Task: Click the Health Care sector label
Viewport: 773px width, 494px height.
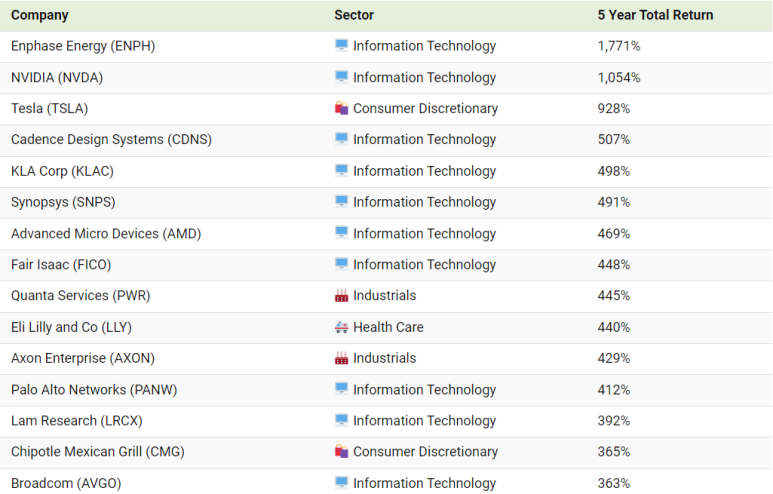Action: pos(388,327)
